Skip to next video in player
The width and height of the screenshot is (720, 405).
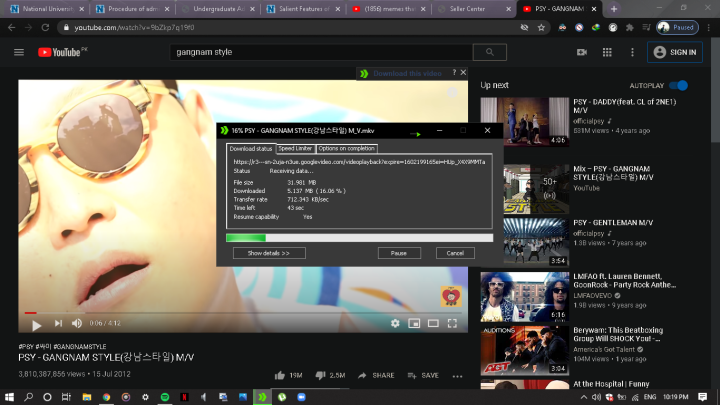click(58, 323)
